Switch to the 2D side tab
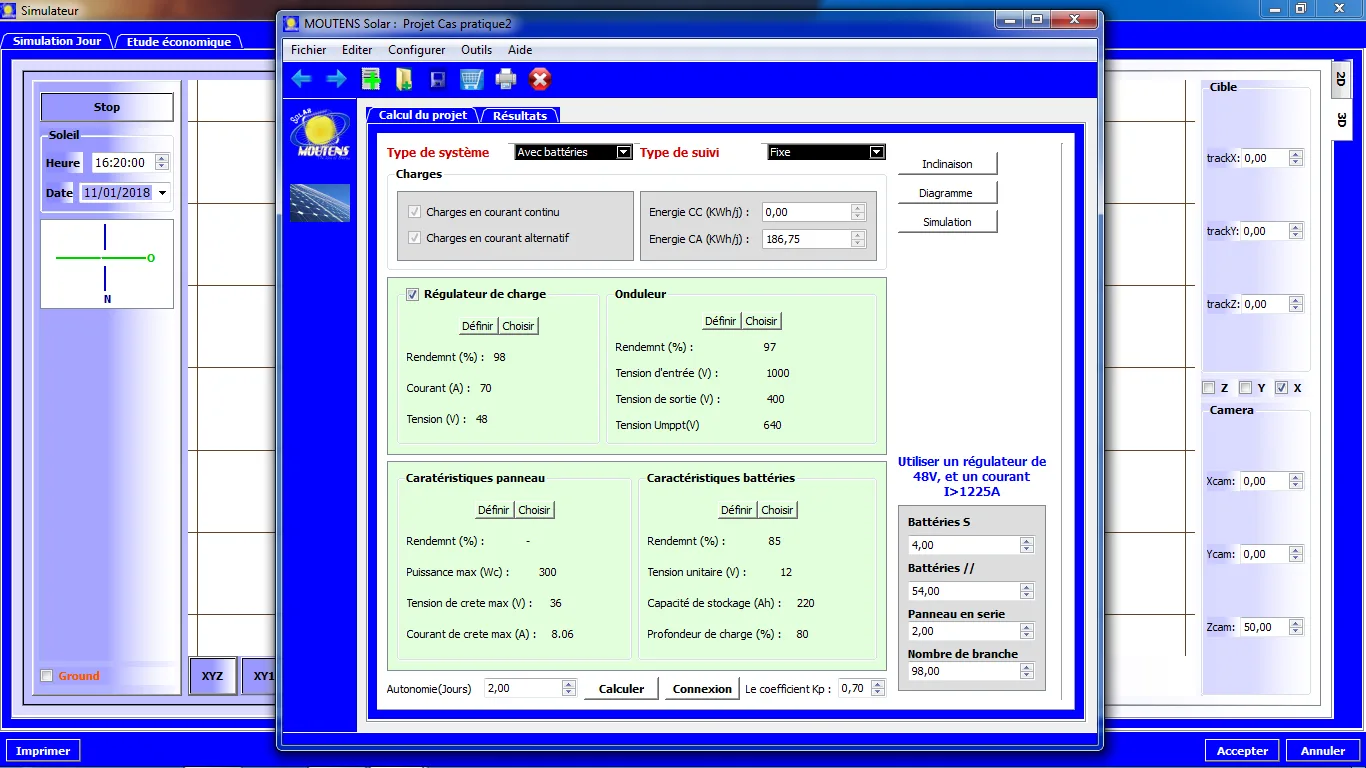The image size is (1366, 768). click(1341, 78)
